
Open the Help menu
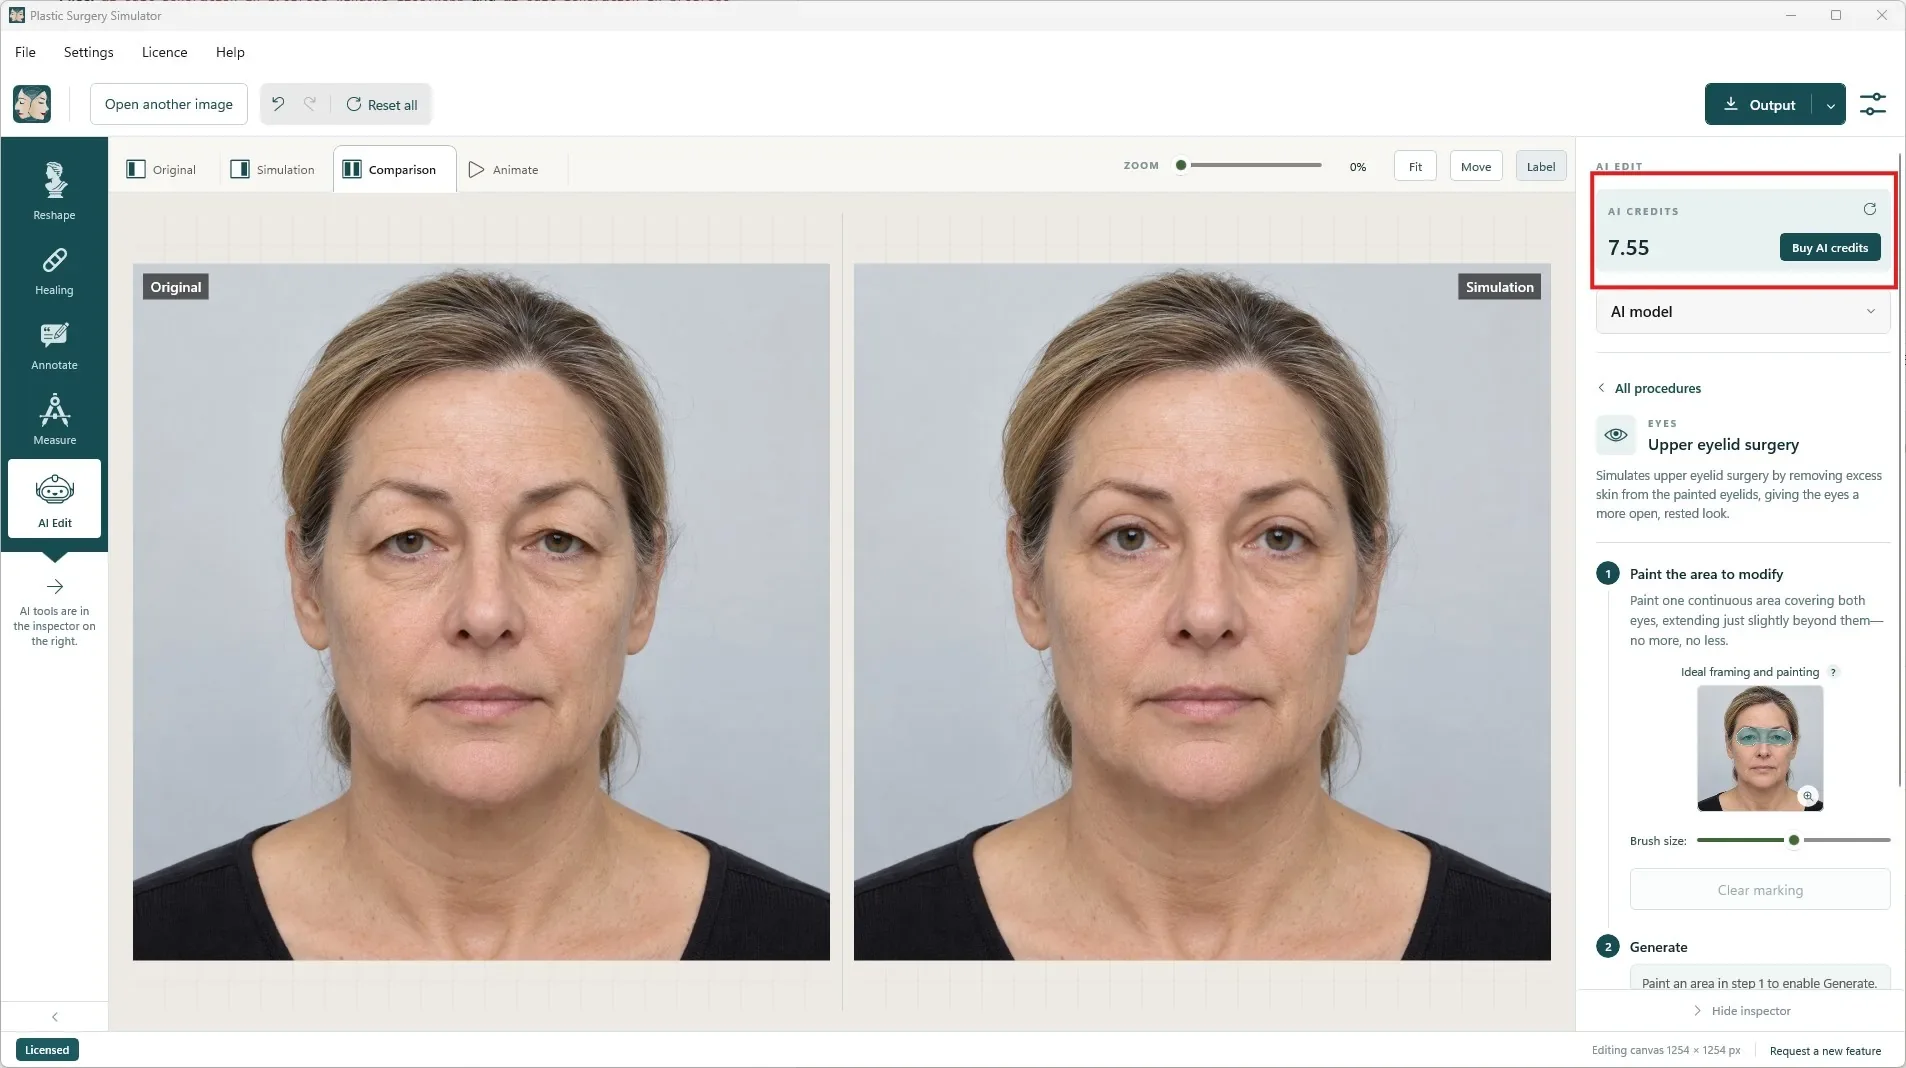tap(230, 52)
